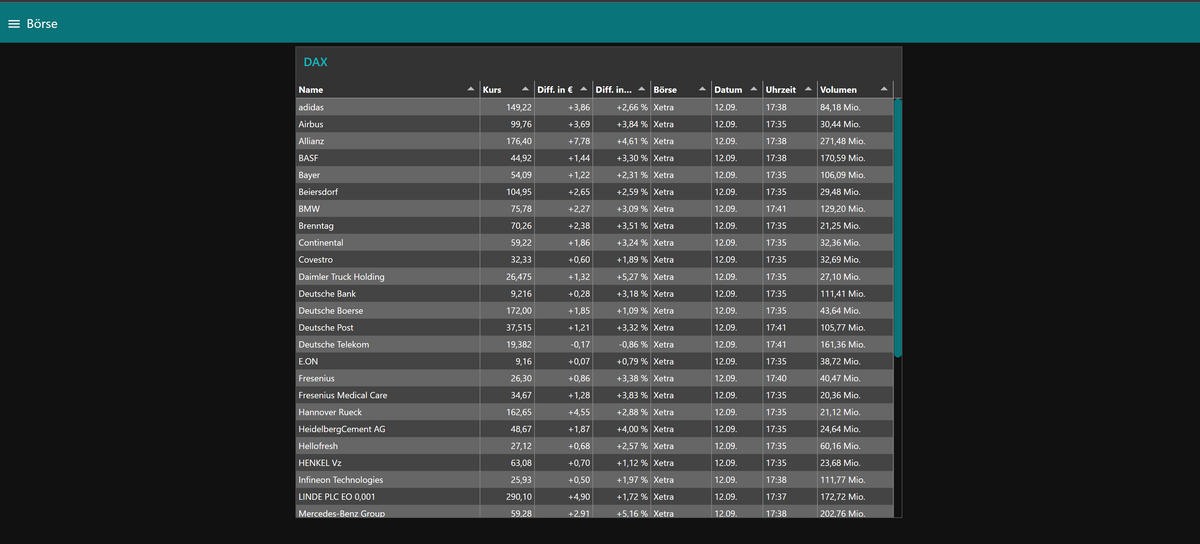Select the Continental row name
Viewport: 1200px width, 544px height.
[321, 243]
